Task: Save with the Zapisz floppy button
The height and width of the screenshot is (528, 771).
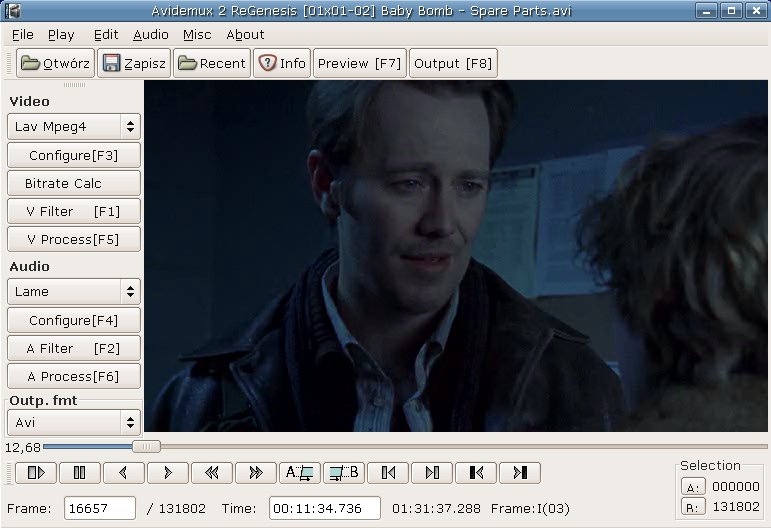Action: pyautogui.click(x=134, y=63)
